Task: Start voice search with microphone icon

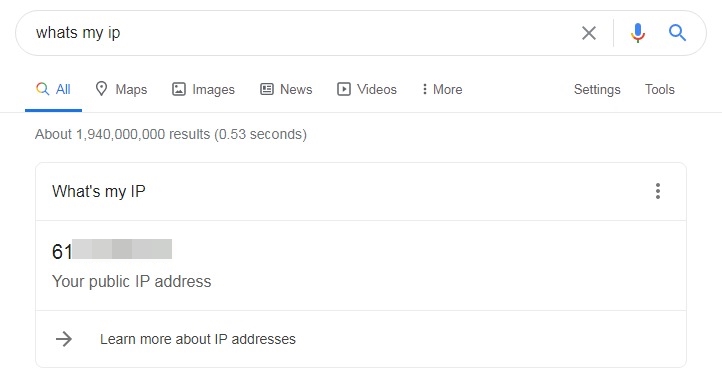Action: 638,33
